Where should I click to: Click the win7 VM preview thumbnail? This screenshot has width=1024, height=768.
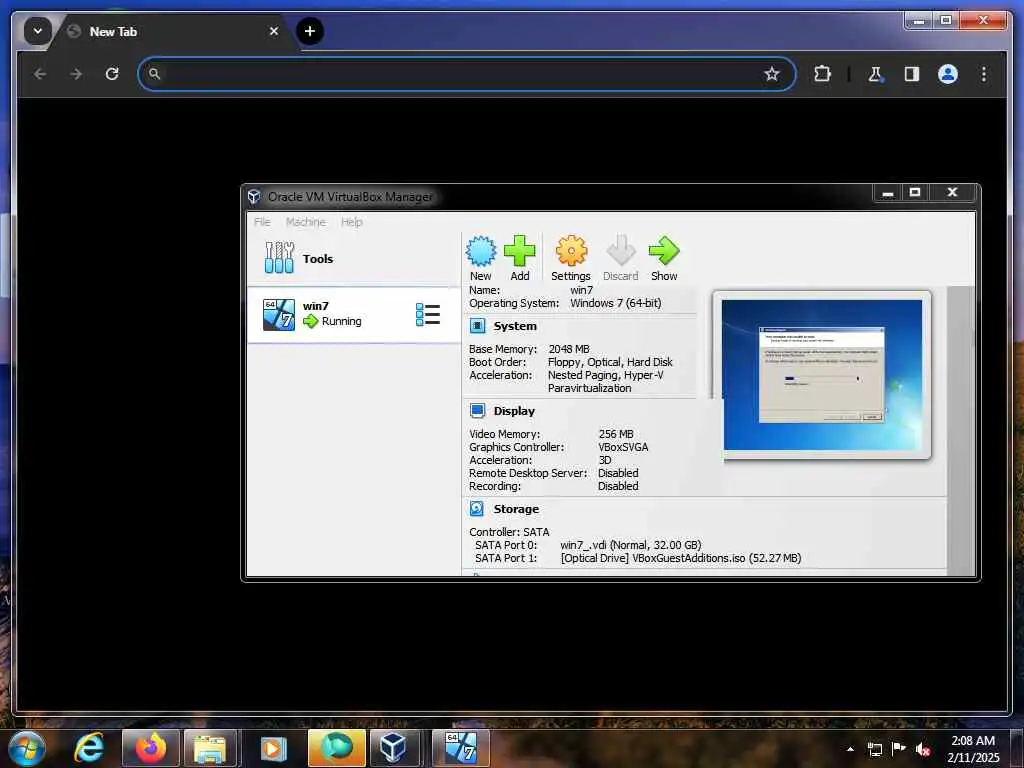tap(822, 375)
